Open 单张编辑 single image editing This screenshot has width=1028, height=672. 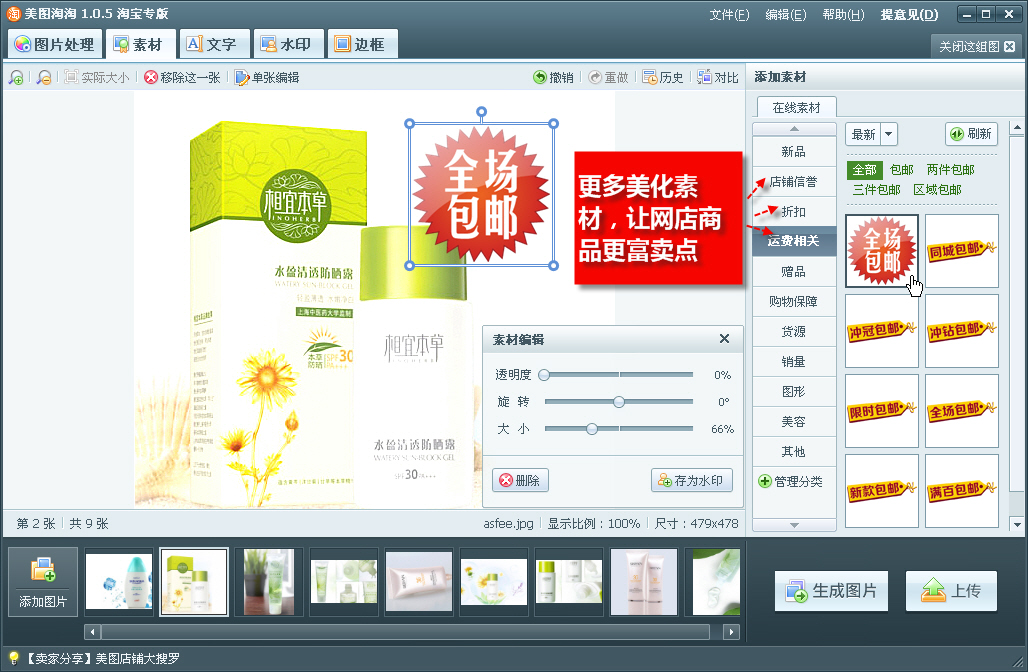click(267, 77)
